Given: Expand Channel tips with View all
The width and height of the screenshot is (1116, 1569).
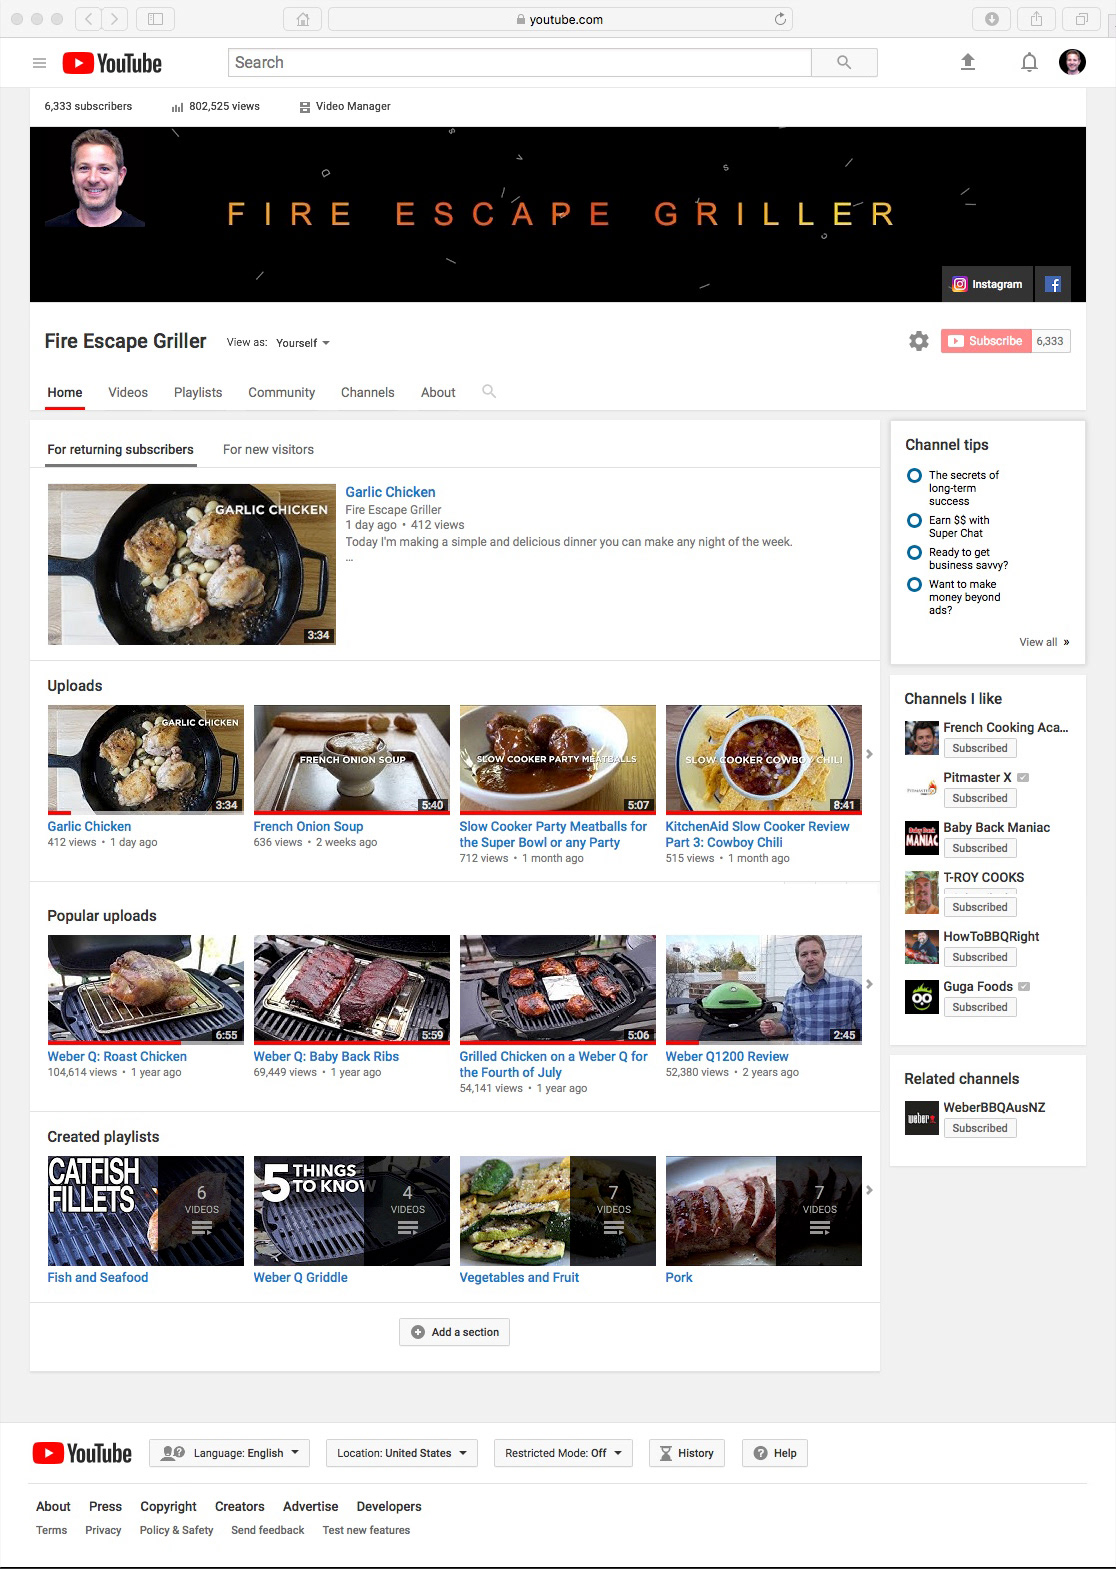Looking at the screenshot, I should click(x=1044, y=642).
